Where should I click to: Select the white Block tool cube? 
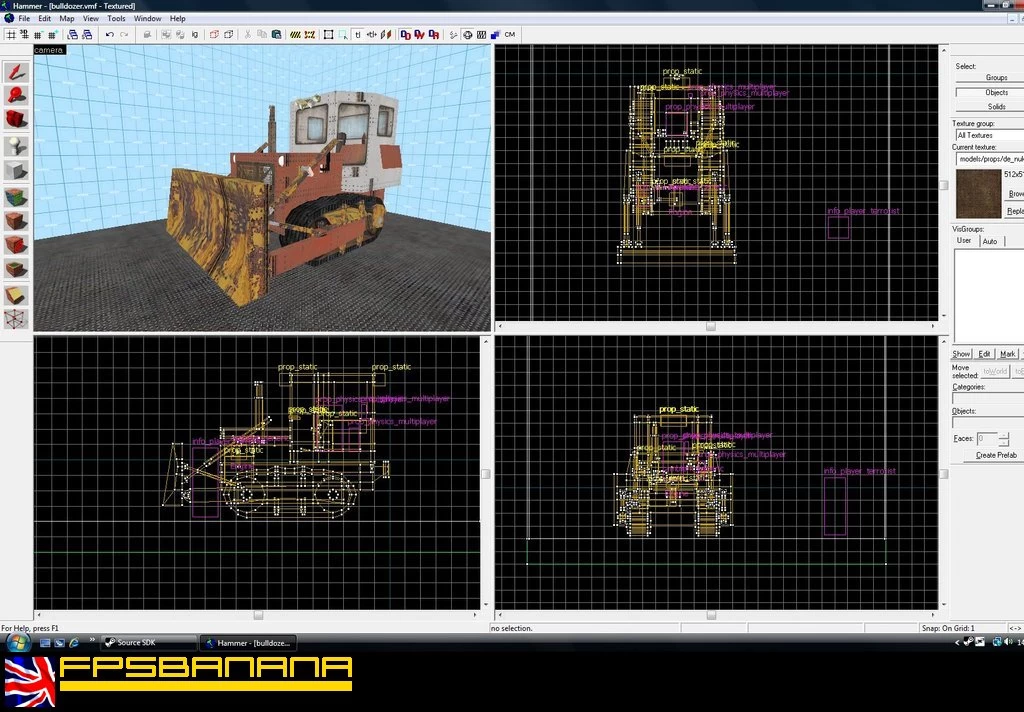[16, 170]
